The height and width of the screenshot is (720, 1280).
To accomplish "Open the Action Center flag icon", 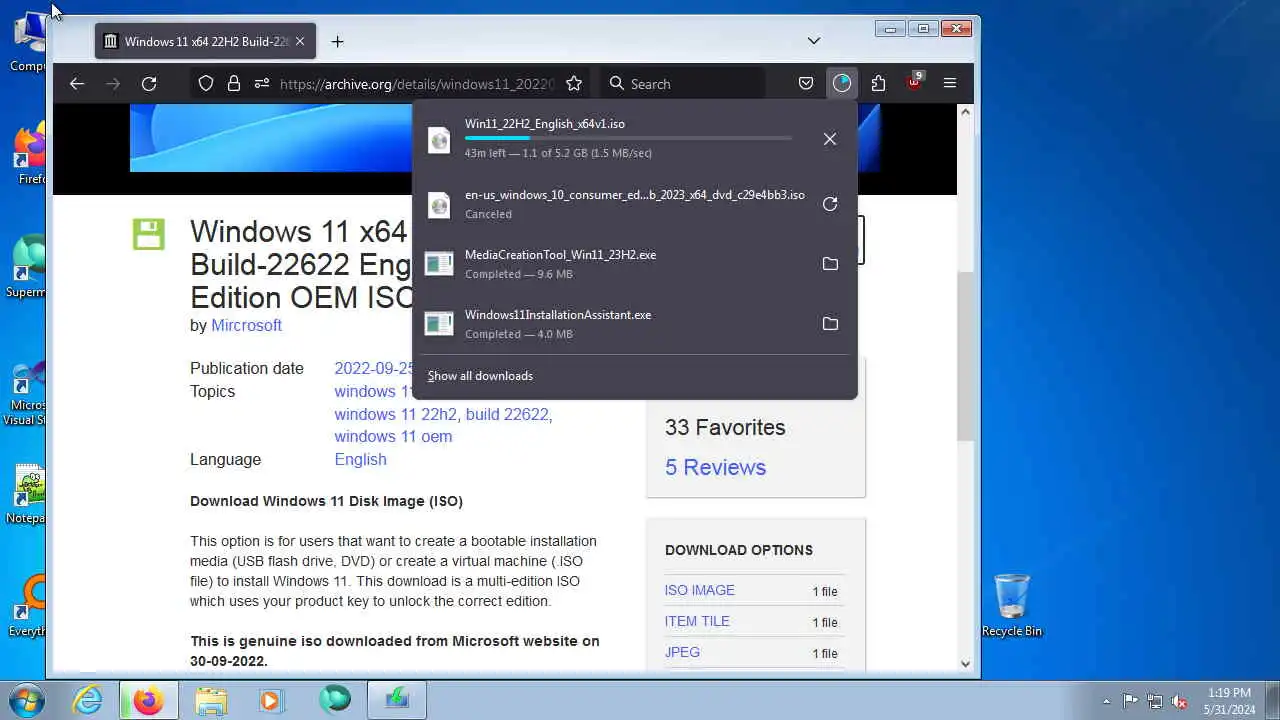I will [1130, 701].
